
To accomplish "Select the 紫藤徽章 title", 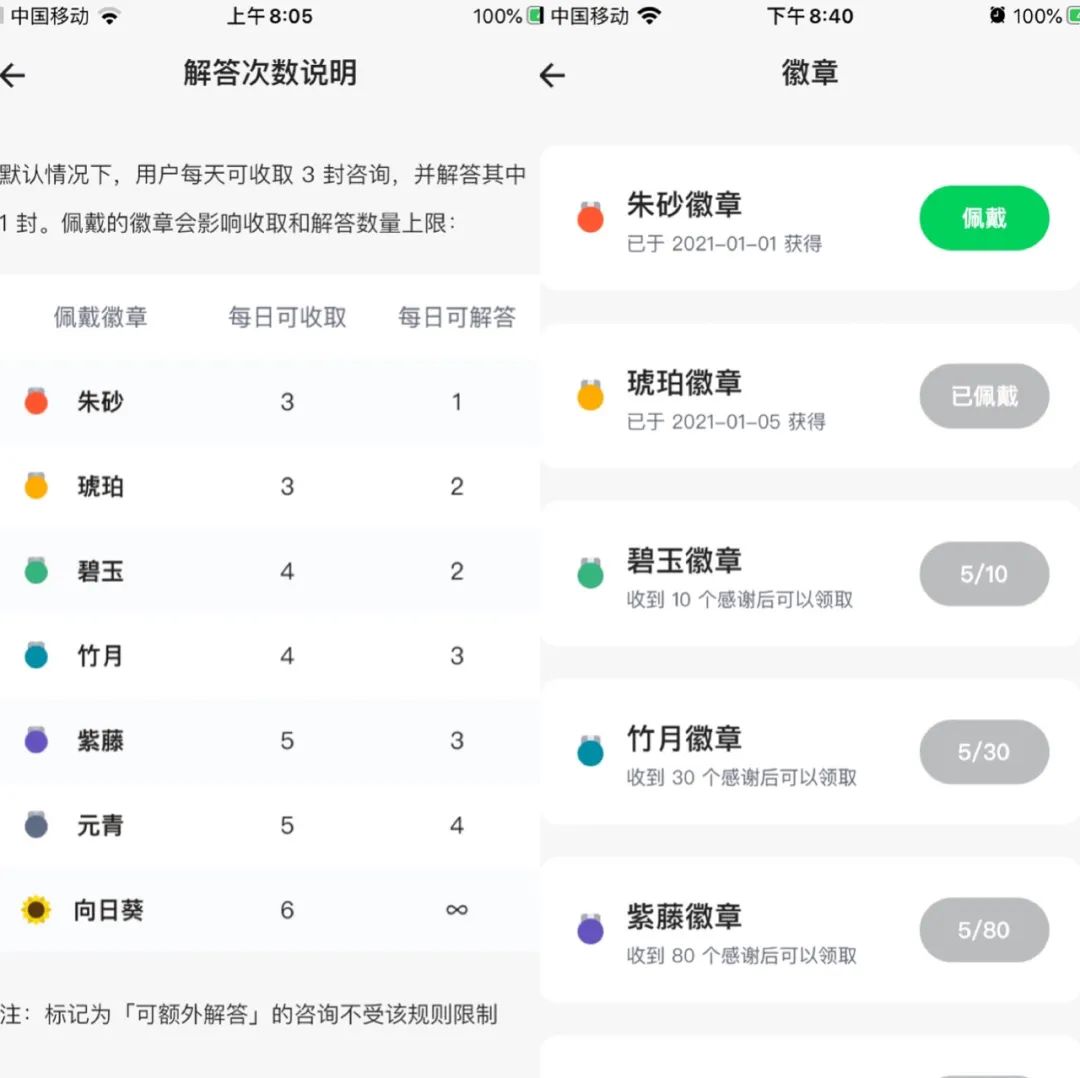I will click(x=684, y=916).
